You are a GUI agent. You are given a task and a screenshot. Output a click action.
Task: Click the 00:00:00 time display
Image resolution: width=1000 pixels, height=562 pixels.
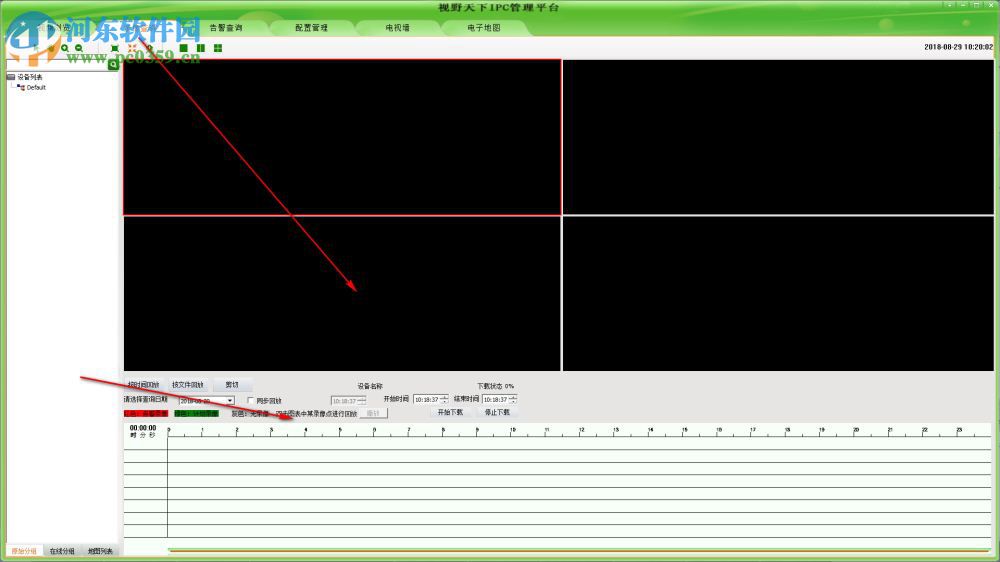(143, 428)
